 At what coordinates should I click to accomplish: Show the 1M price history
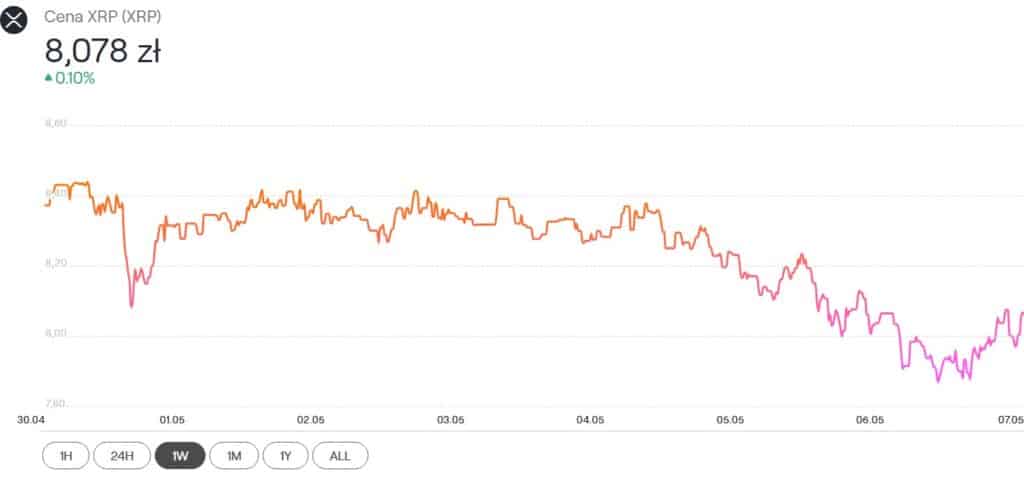[x=234, y=456]
